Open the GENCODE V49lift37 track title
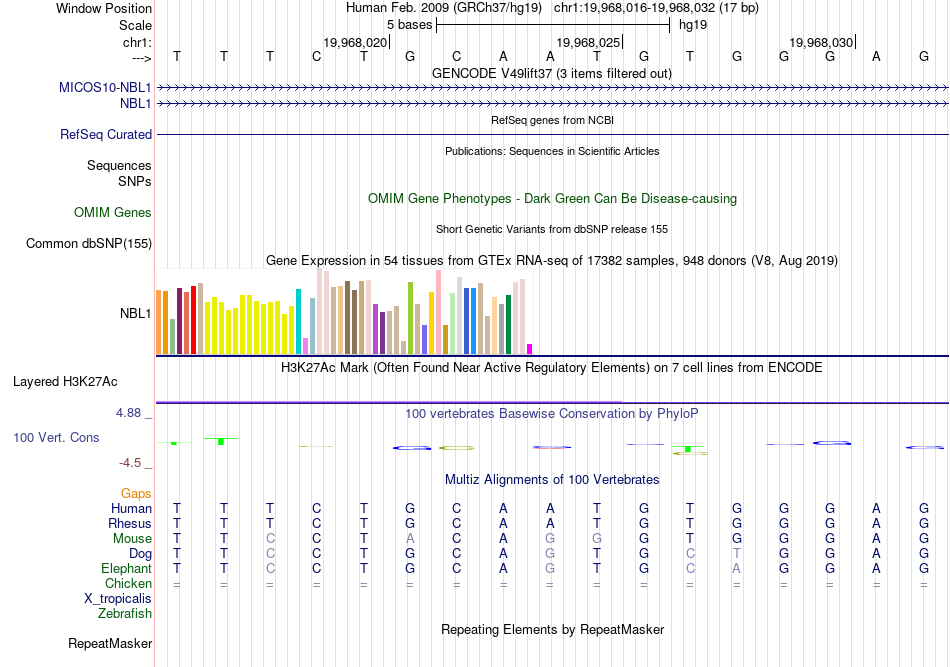The image size is (950, 667). tap(552, 73)
